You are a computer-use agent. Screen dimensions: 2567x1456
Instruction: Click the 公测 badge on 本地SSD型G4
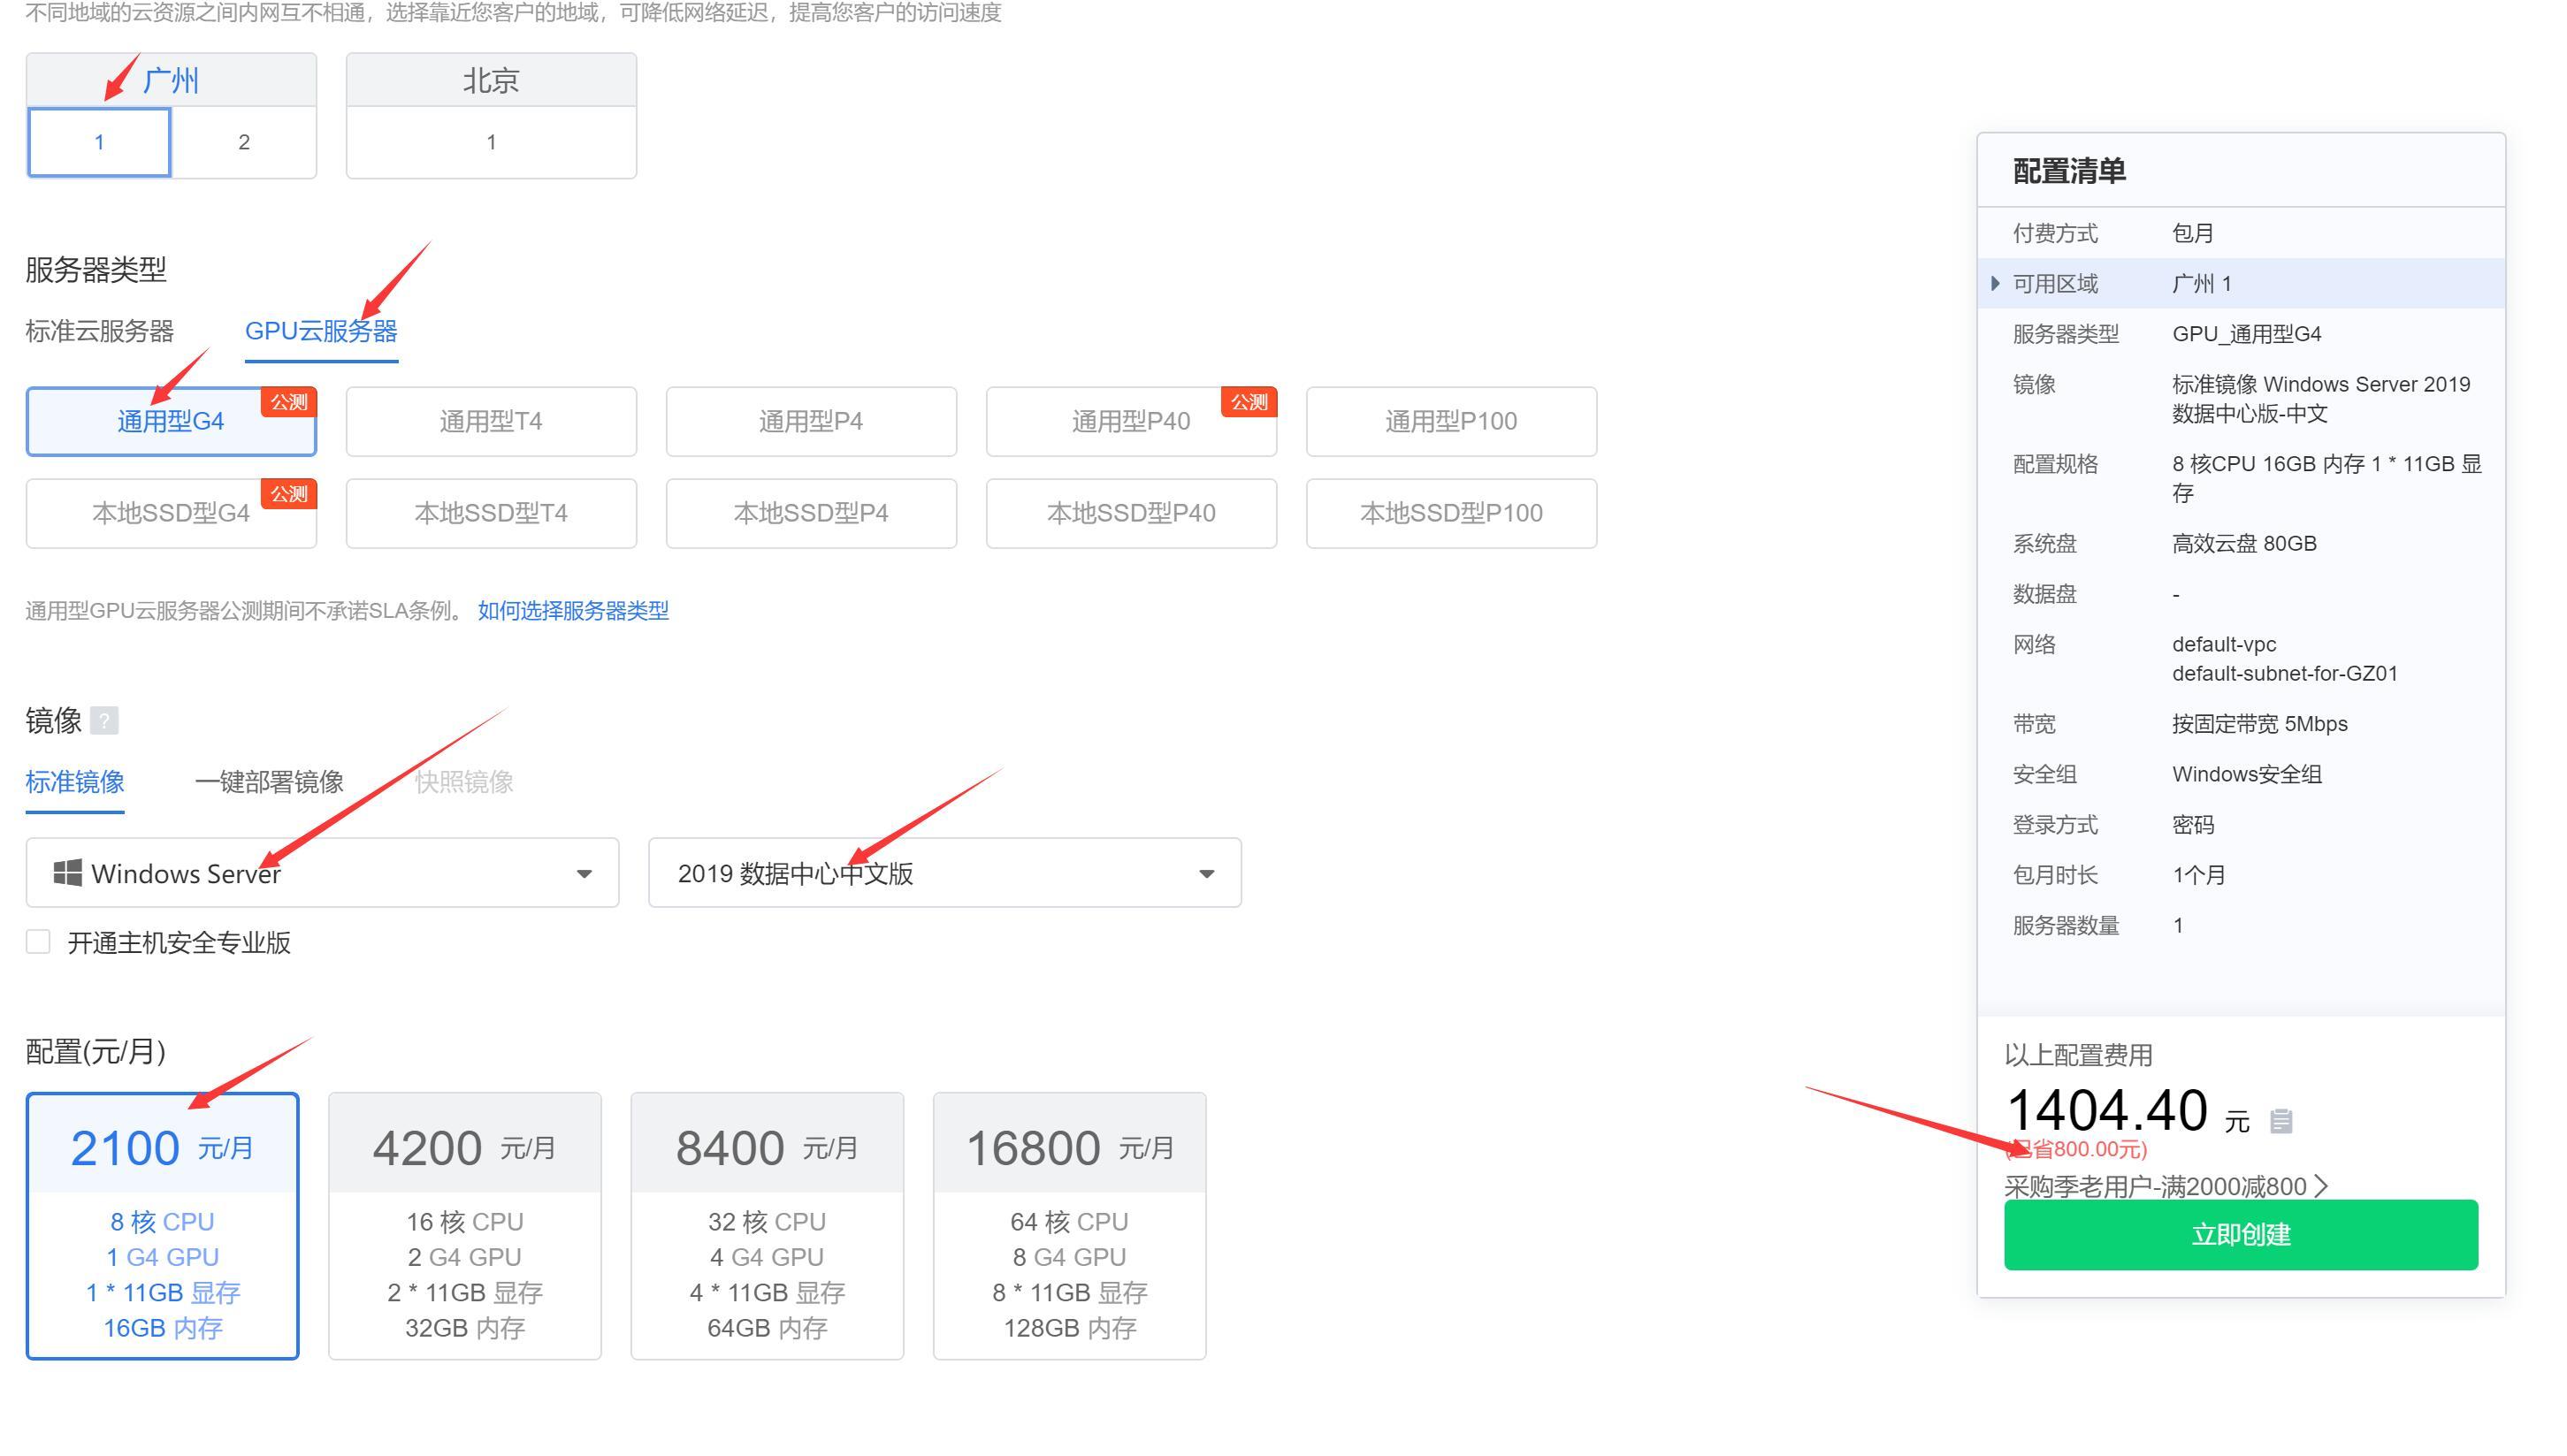tap(289, 494)
